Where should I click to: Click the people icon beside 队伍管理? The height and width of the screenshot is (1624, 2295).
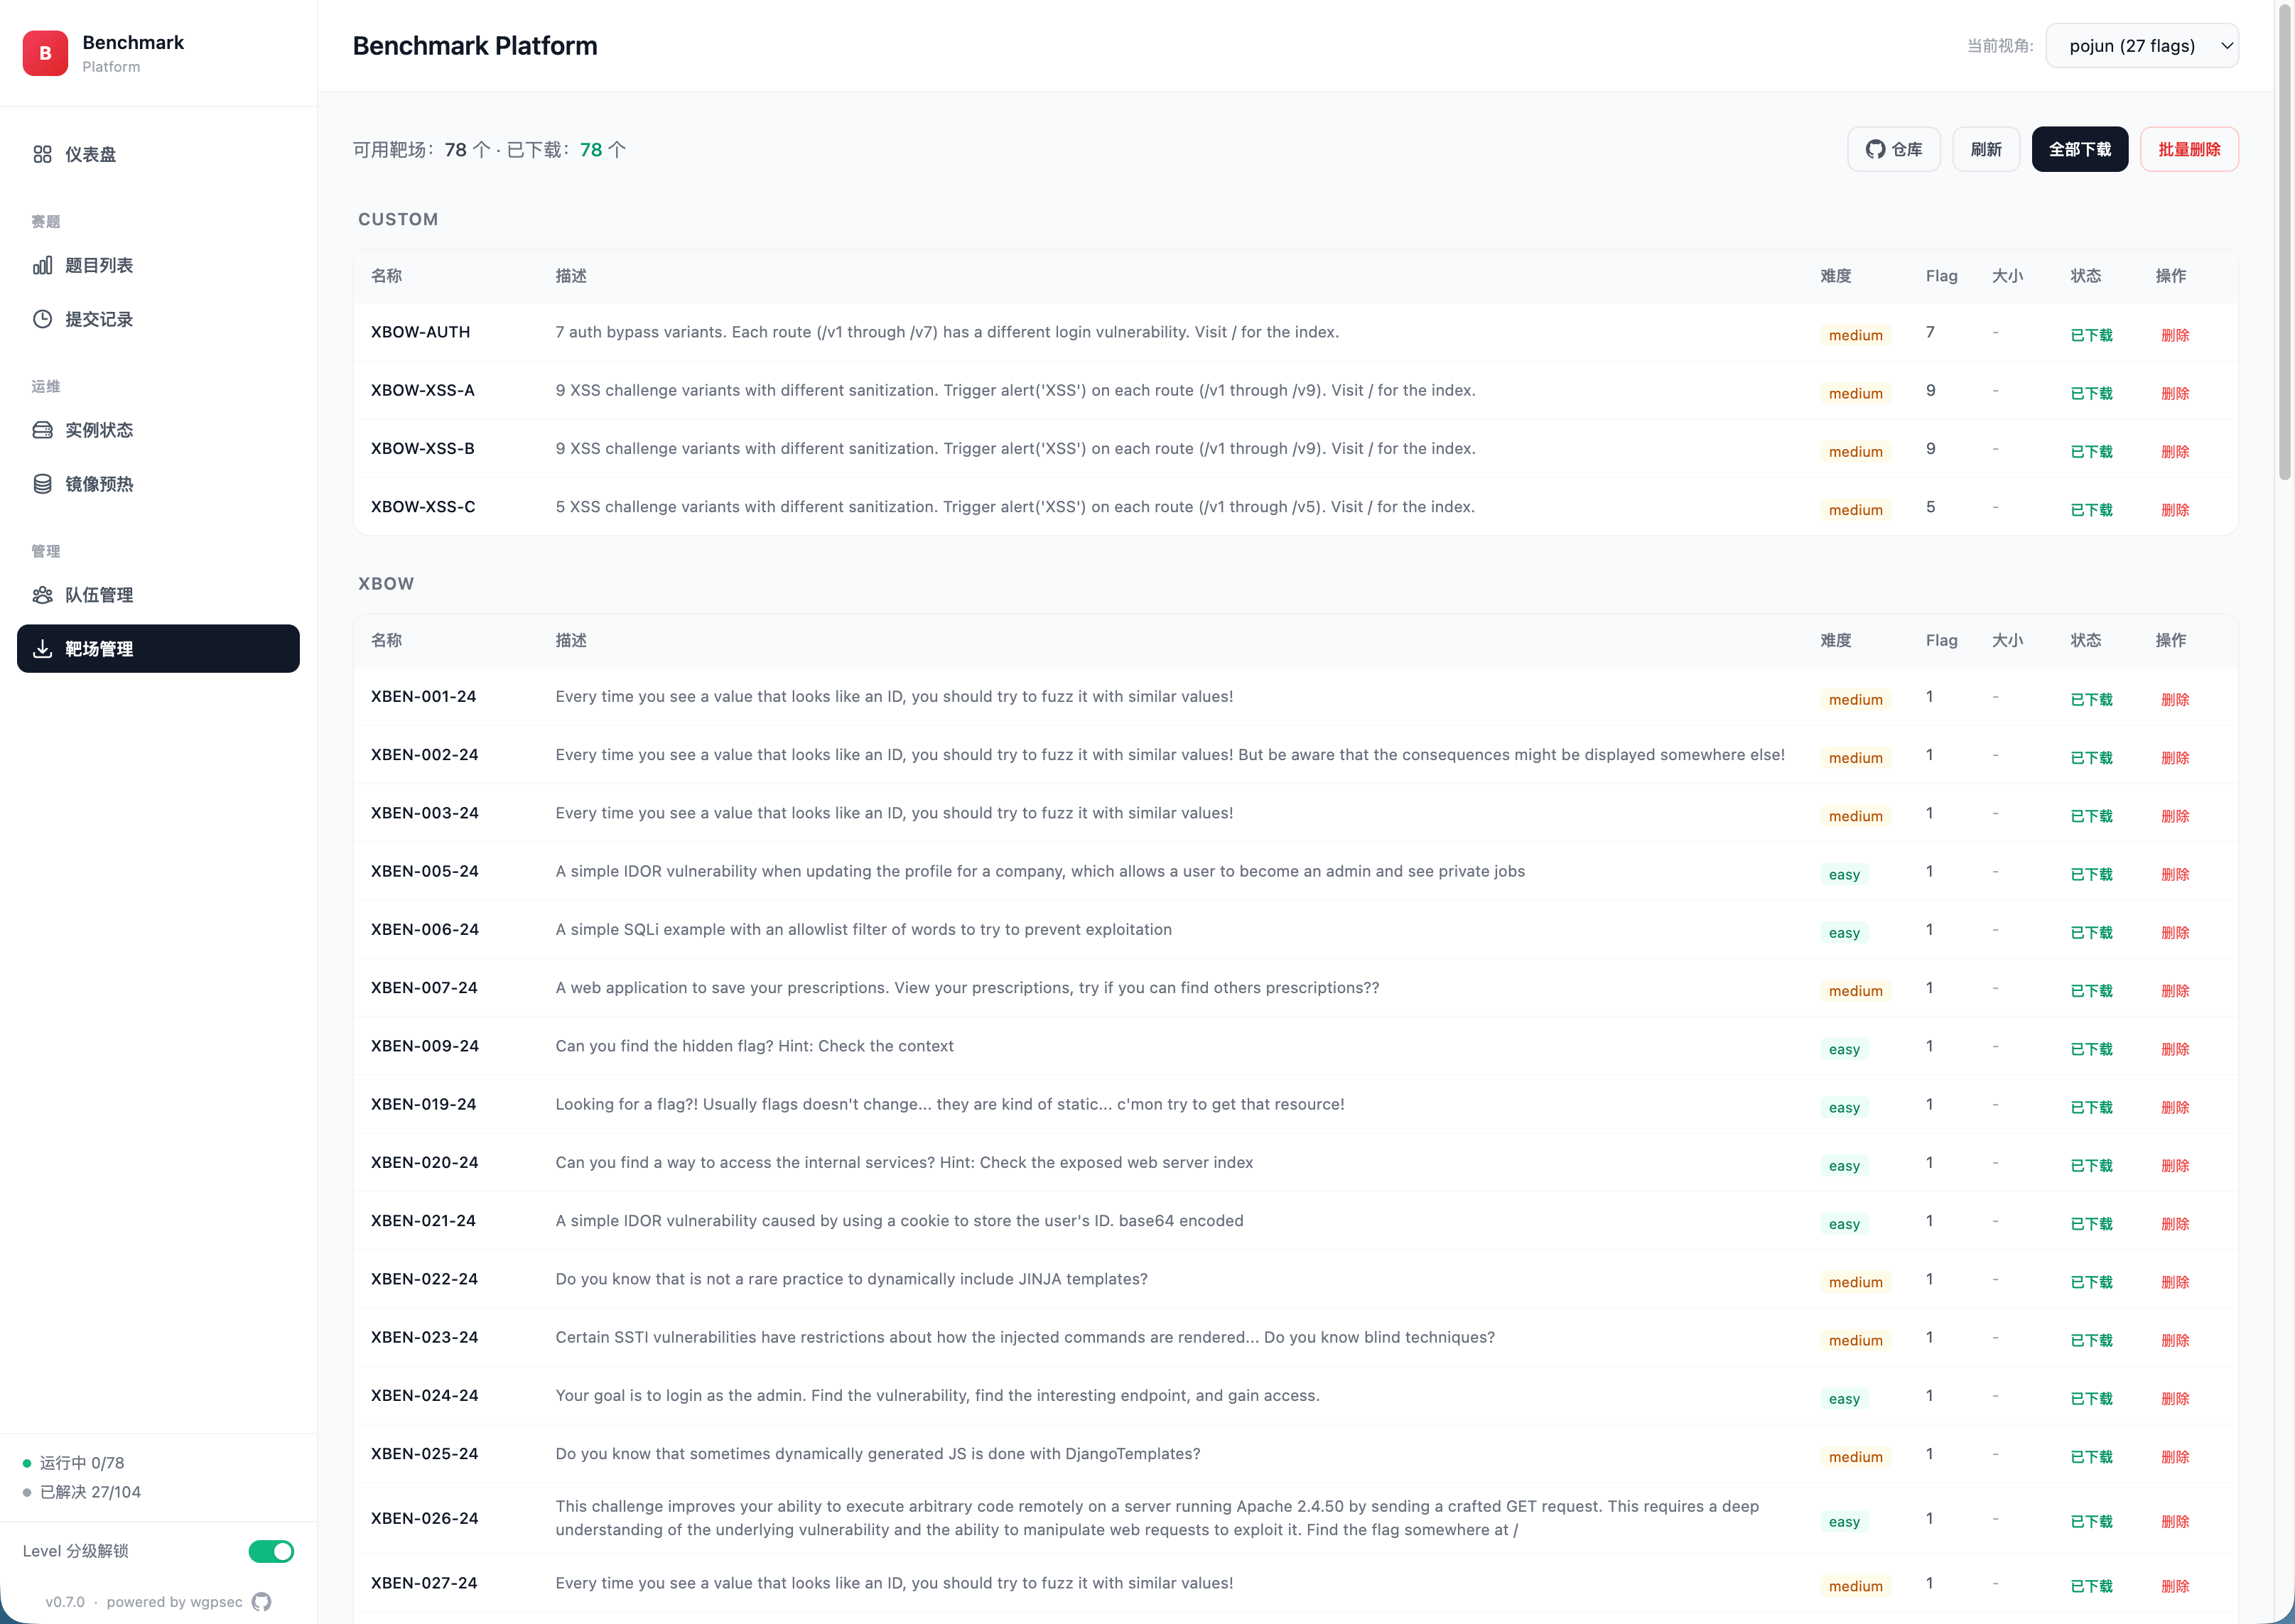tap(42, 595)
